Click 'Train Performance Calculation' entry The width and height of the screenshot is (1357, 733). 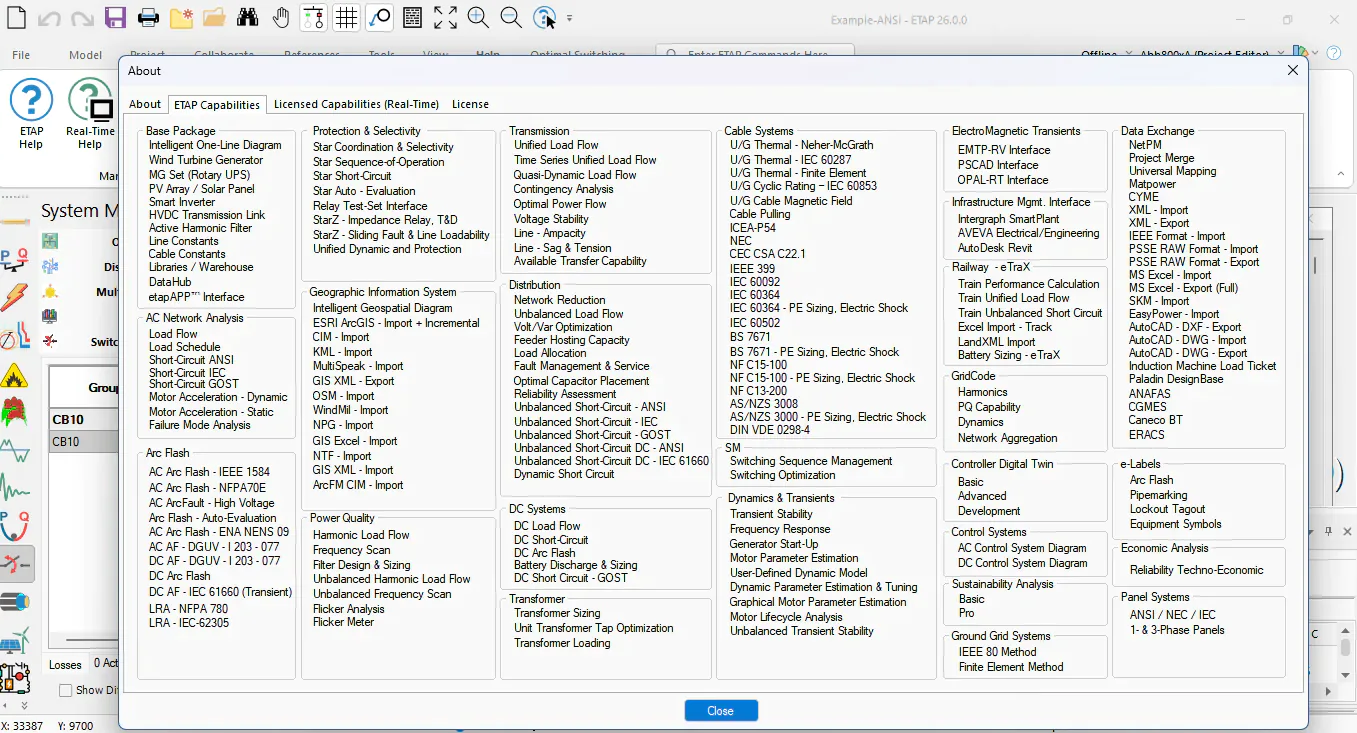(x=1028, y=284)
